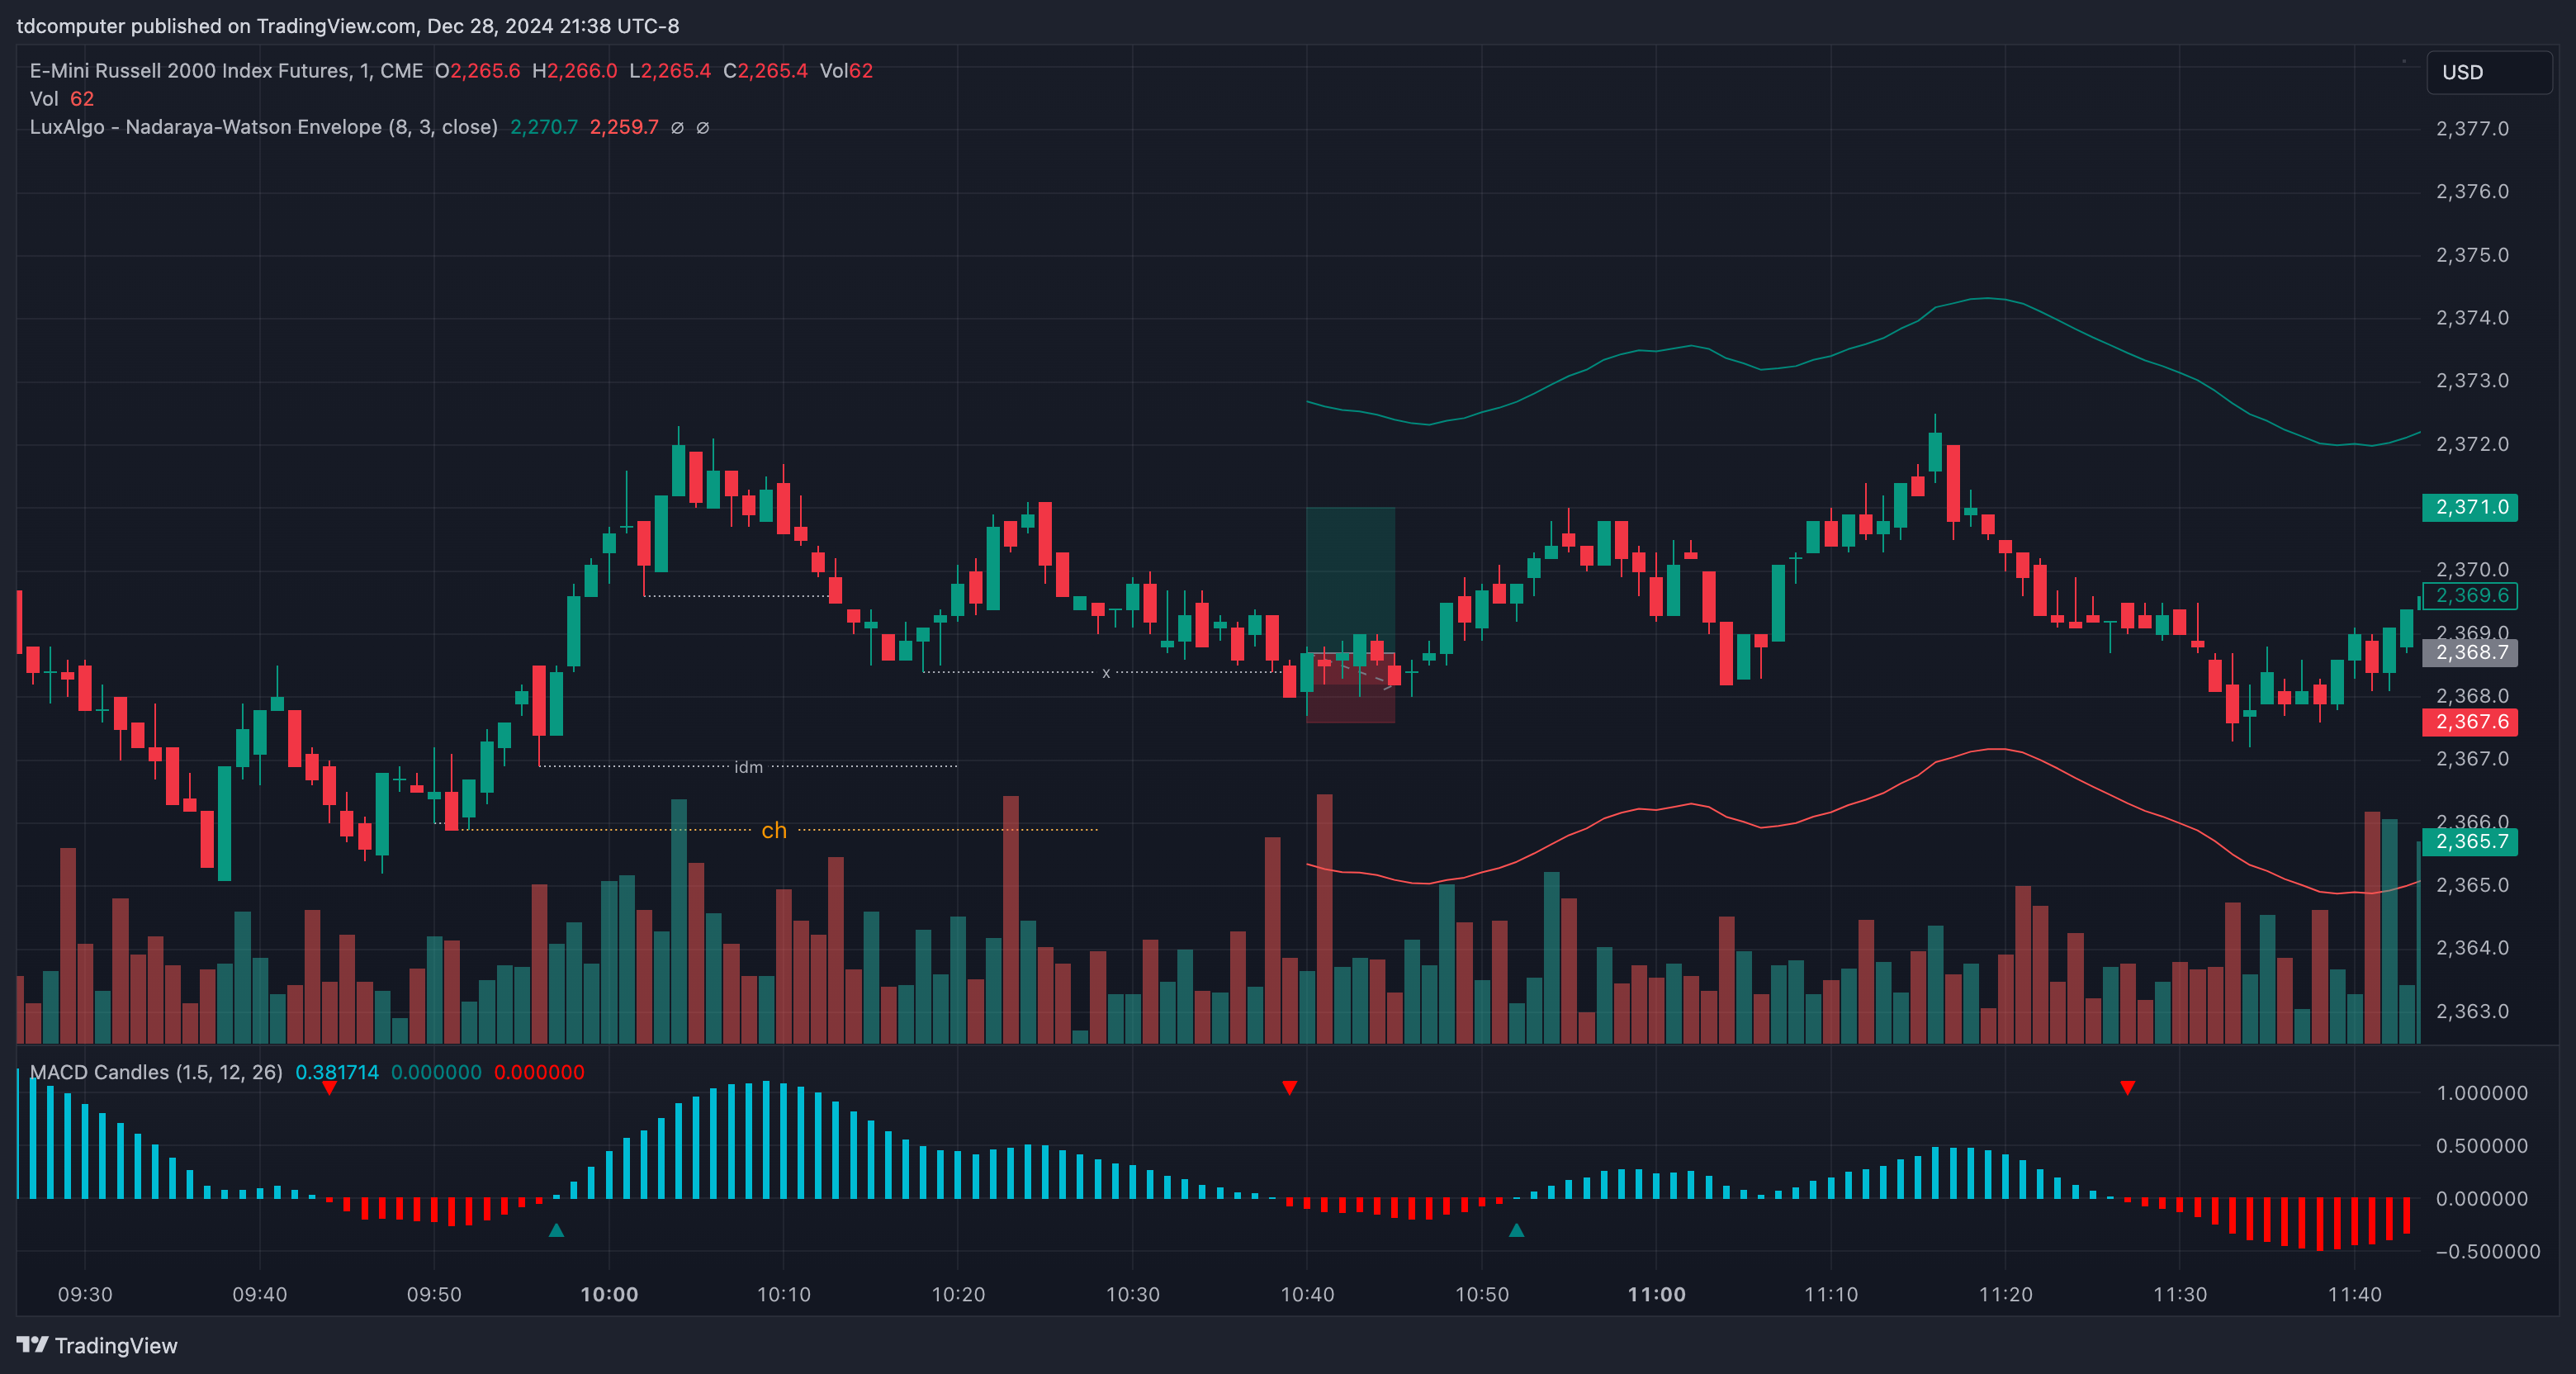Image resolution: width=2576 pixels, height=1374 pixels.
Task: Click the green MACD up arrow near 10:52
Action: pos(1516,1230)
